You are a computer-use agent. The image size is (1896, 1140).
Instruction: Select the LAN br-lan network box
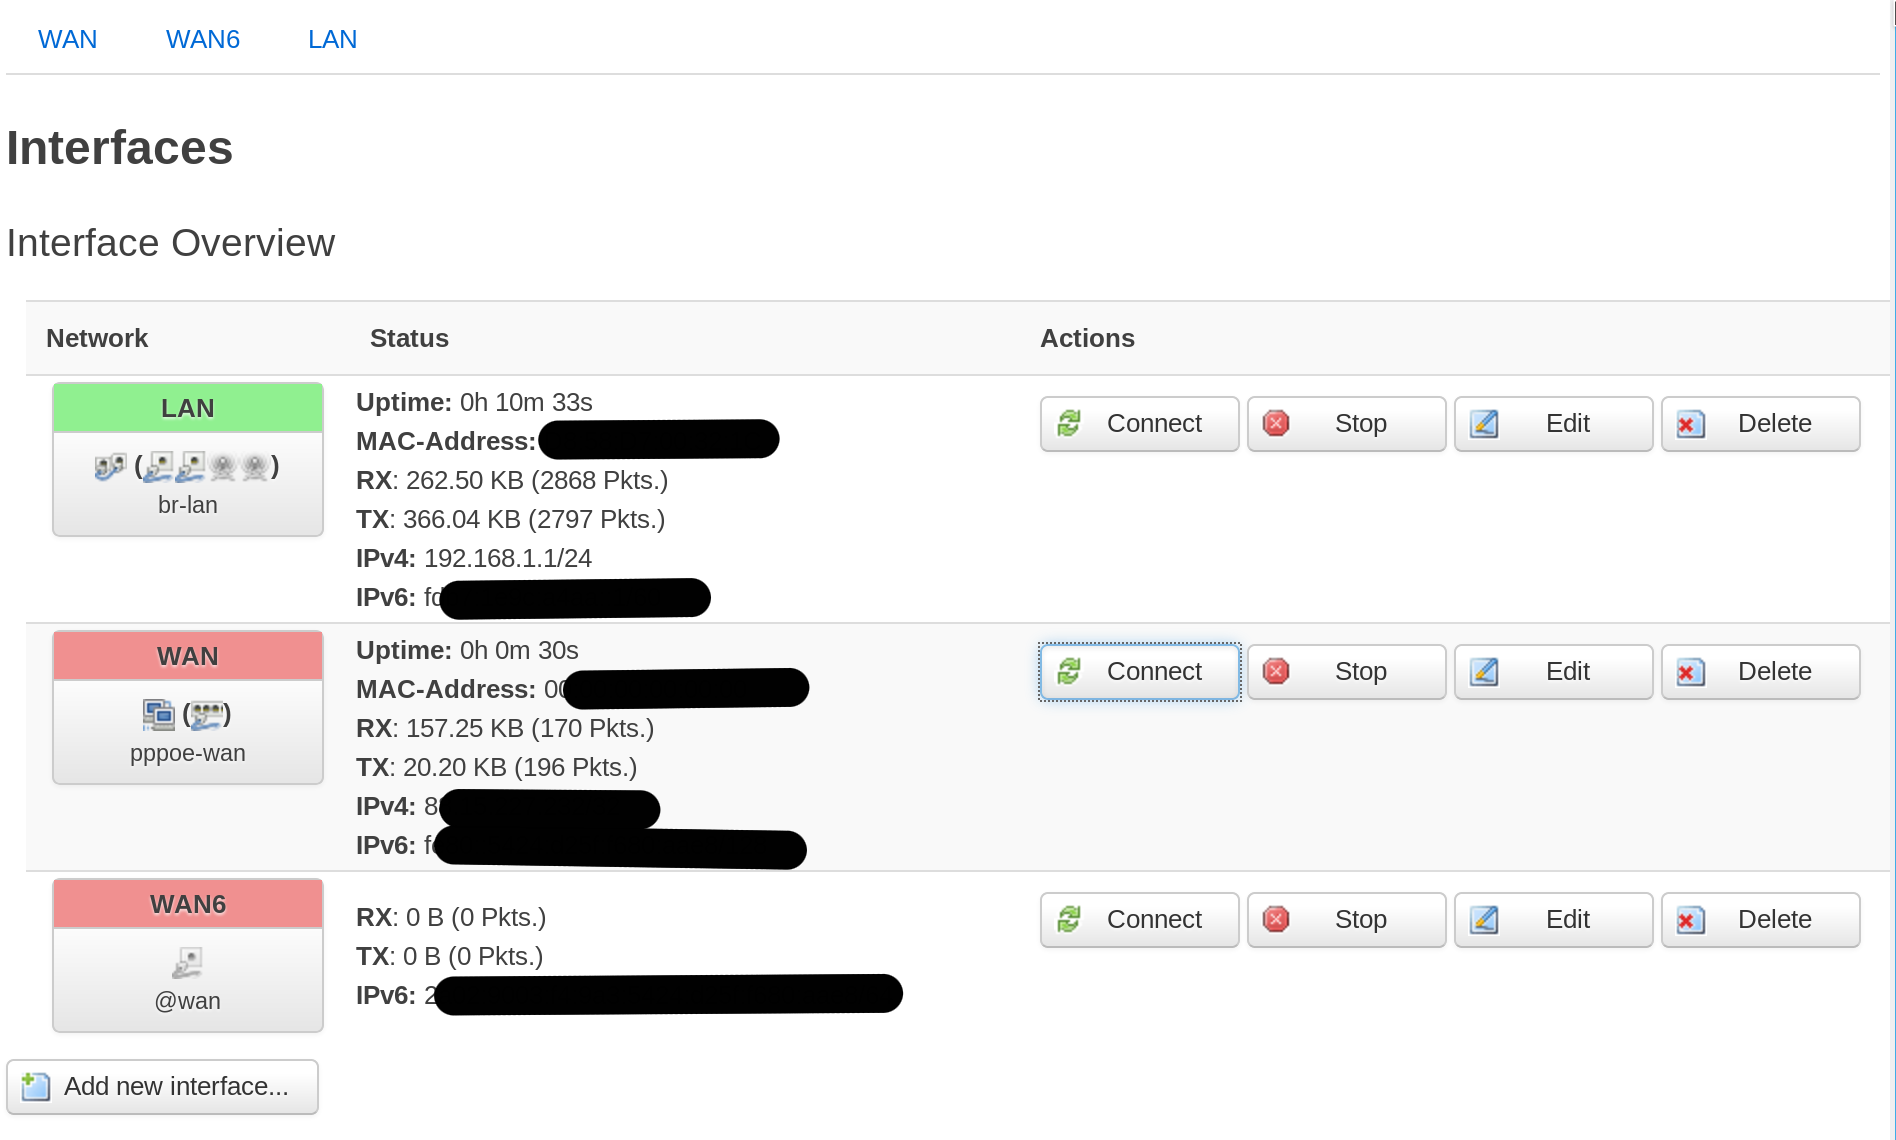click(188, 459)
